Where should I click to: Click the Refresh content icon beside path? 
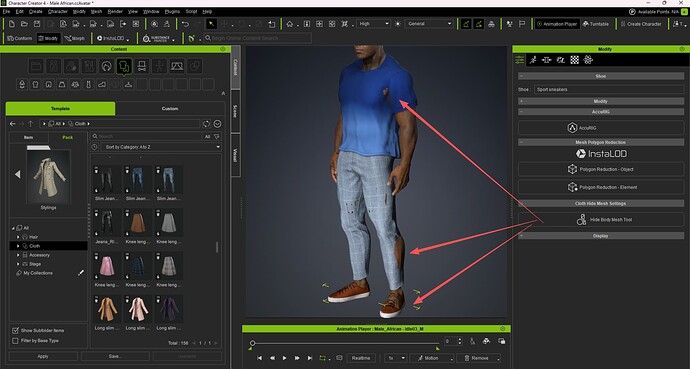pyautogui.click(x=206, y=124)
